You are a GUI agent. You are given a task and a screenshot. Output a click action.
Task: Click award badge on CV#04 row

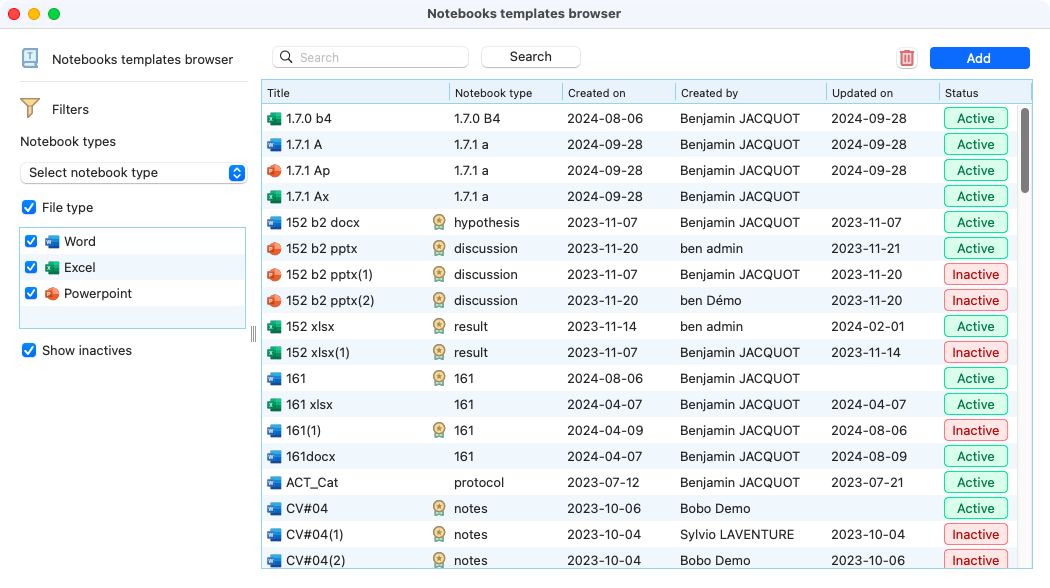point(439,508)
